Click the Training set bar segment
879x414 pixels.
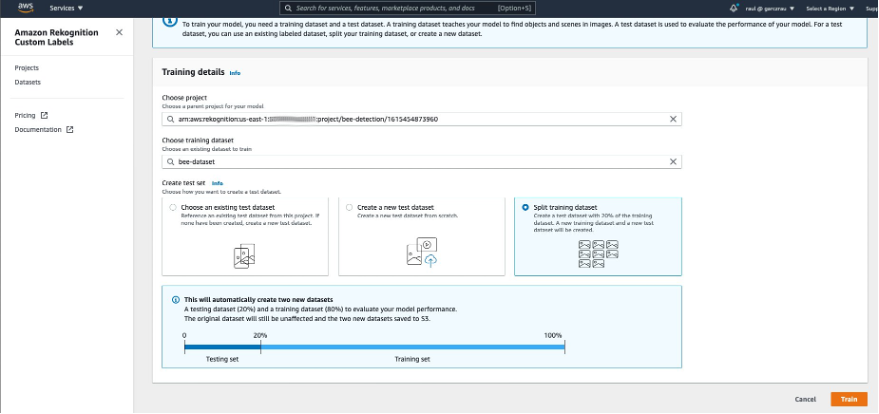tap(413, 347)
